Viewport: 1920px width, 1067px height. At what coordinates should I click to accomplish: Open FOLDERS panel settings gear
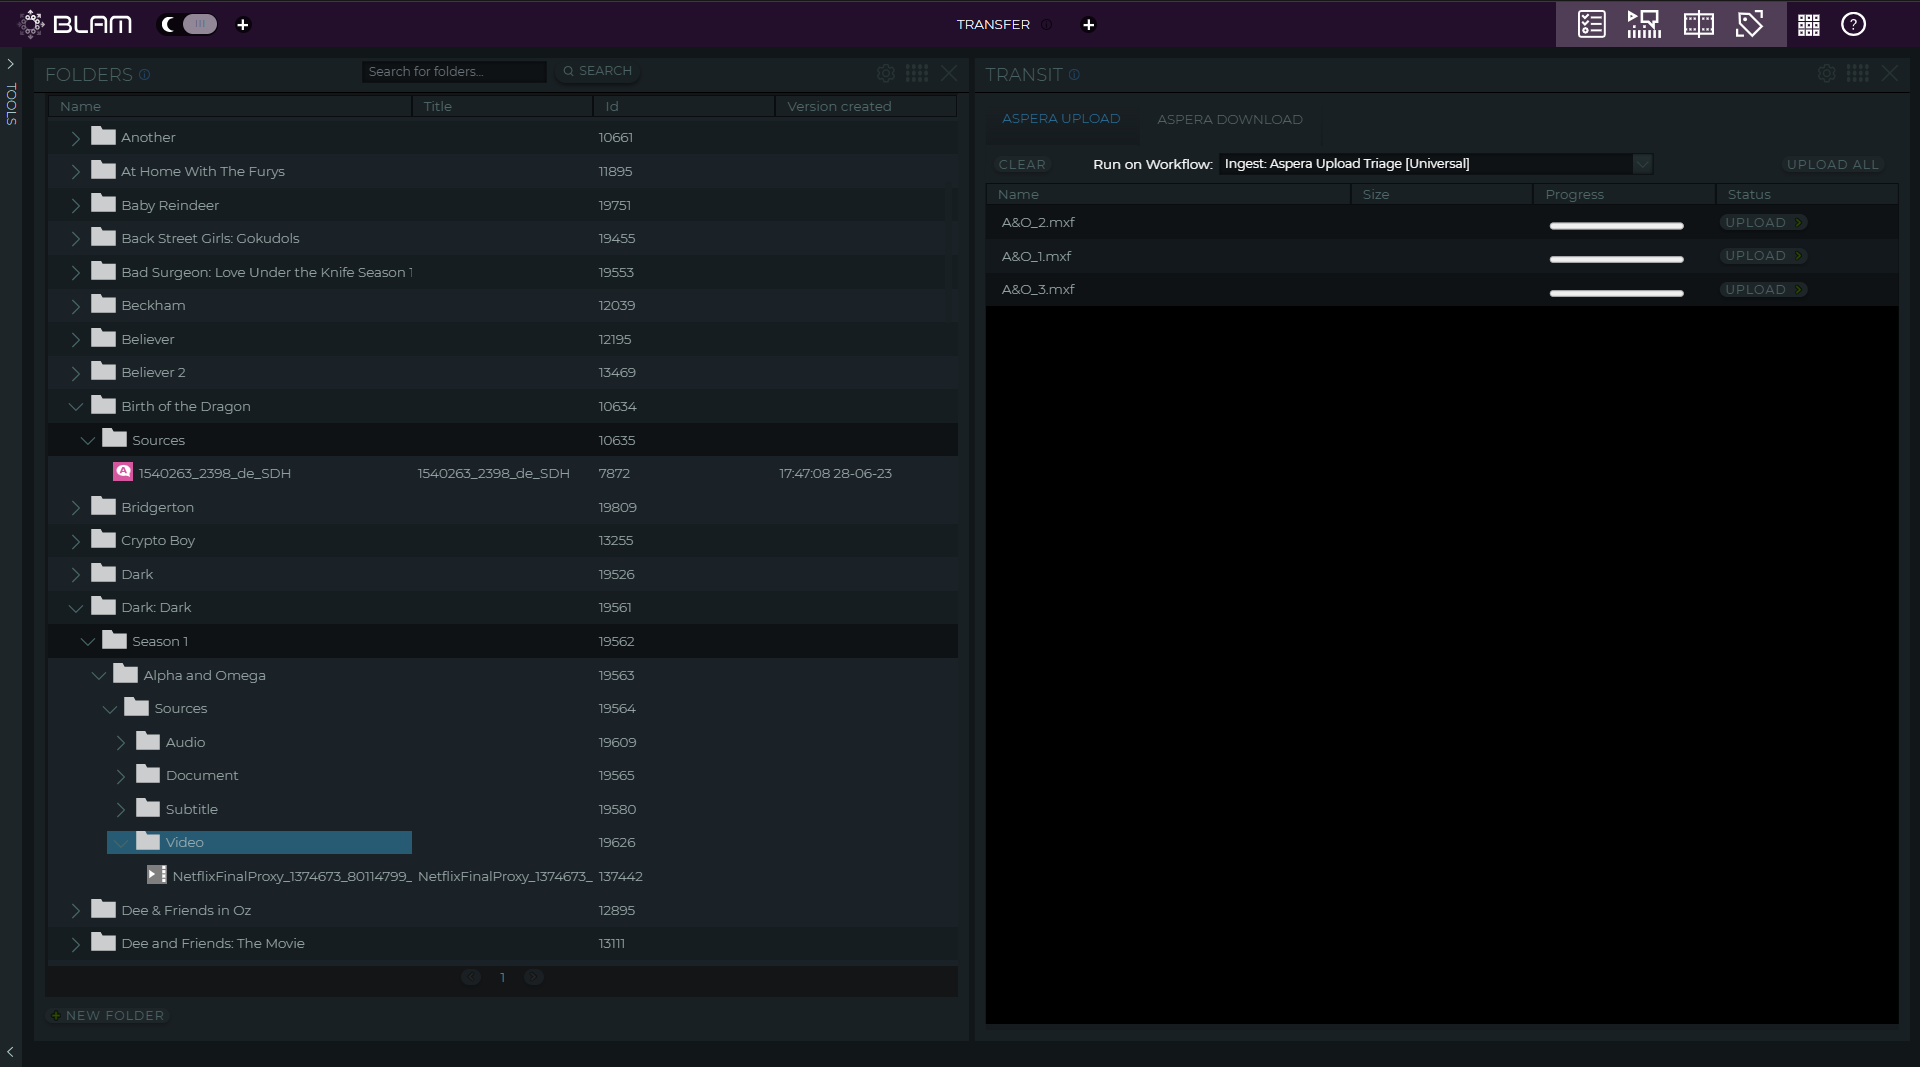[885, 73]
